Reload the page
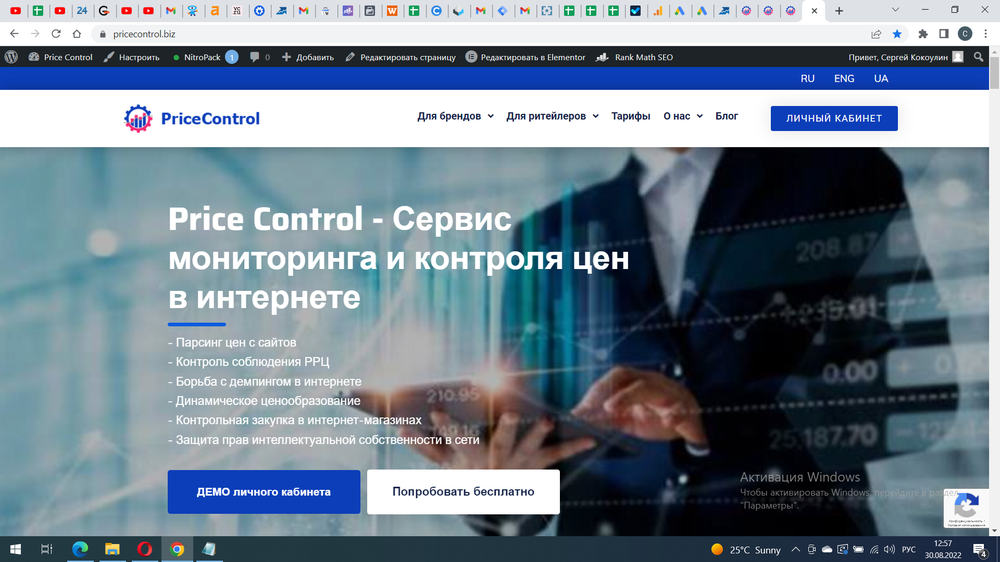 tap(56, 34)
